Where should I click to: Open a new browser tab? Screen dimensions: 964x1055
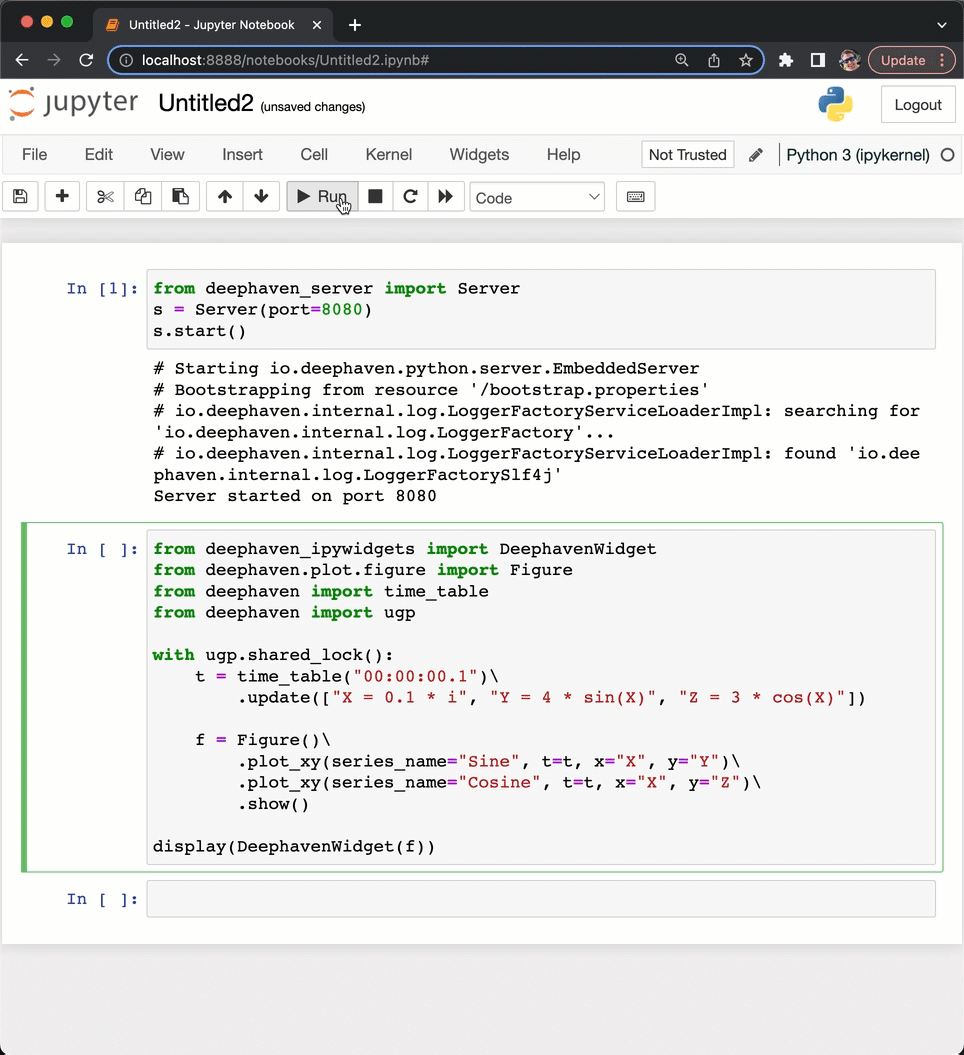click(355, 26)
